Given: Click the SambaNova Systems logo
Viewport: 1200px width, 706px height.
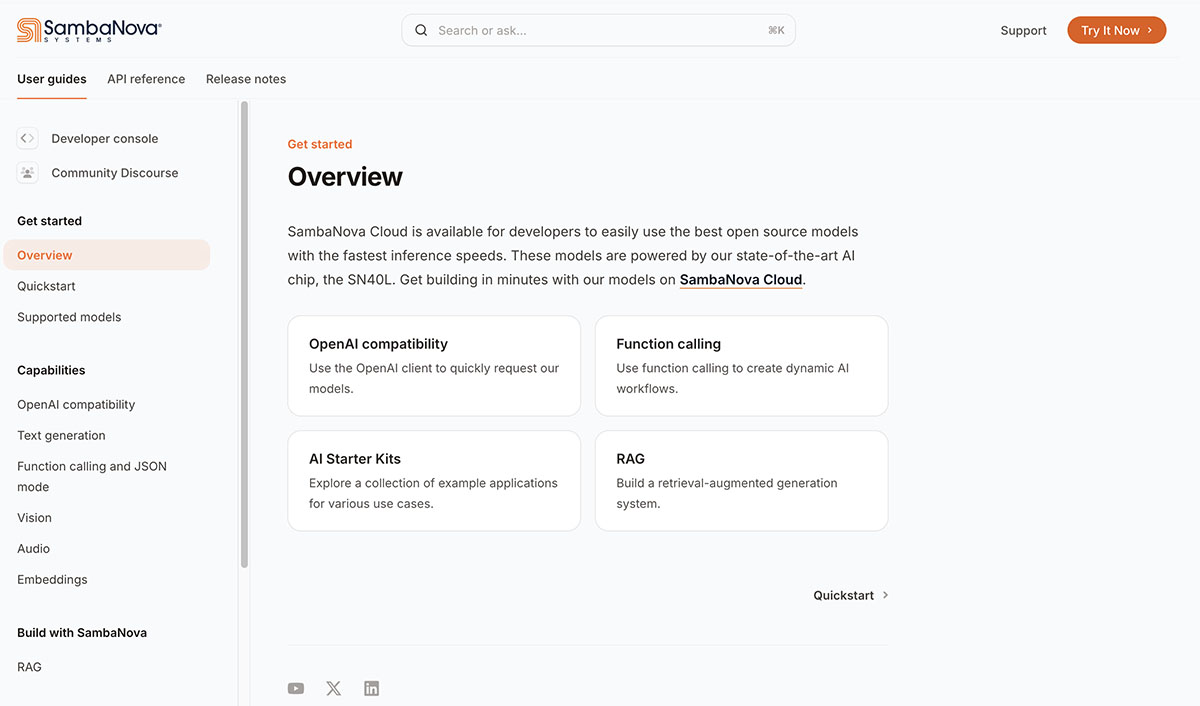Looking at the screenshot, I should coord(89,30).
